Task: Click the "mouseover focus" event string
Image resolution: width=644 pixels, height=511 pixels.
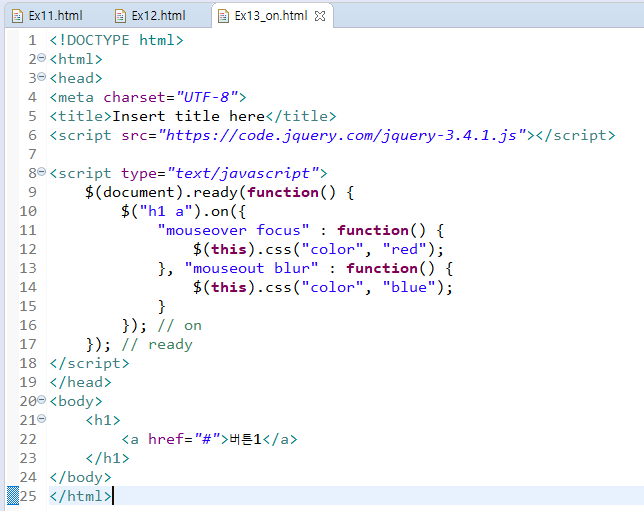Action: 233,230
